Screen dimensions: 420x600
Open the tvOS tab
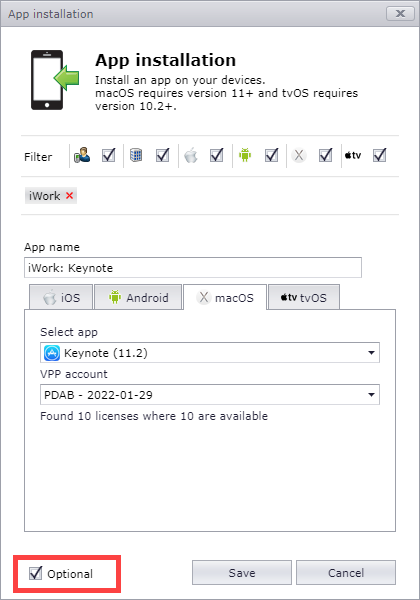(304, 297)
